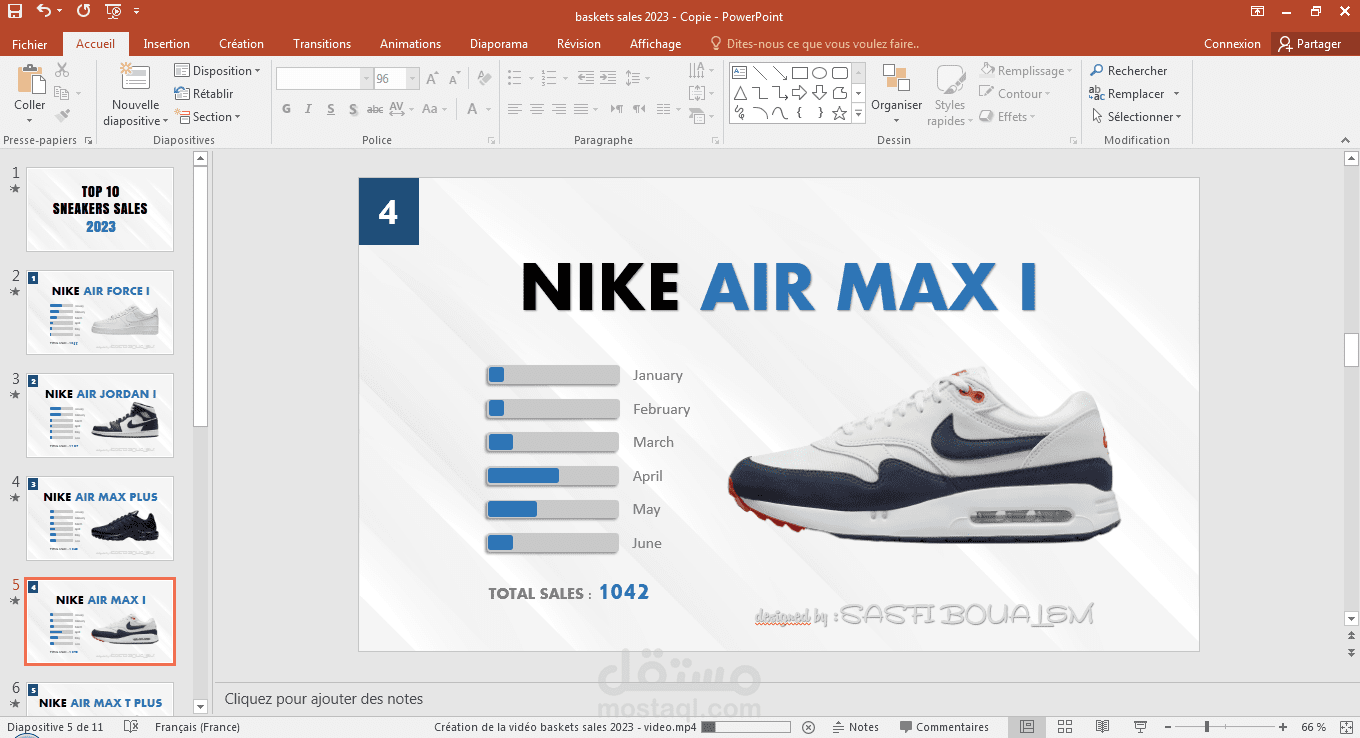Image resolution: width=1360 pixels, height=738 pixels.
Task: Select slide 1 Top 10 Sneakers Sales thumbnail
Action: click(x=100, y=209)
